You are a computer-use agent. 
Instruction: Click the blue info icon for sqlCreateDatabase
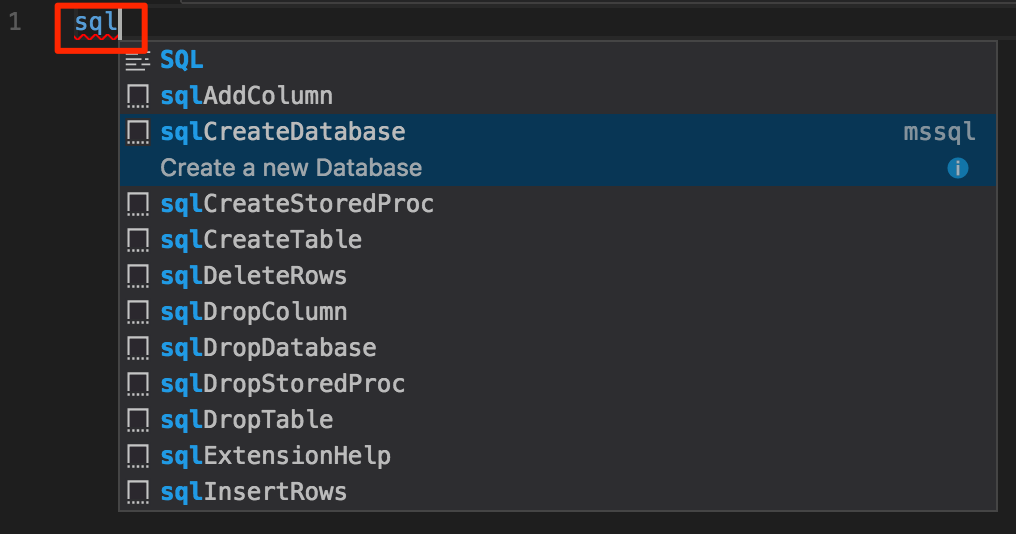957,168
